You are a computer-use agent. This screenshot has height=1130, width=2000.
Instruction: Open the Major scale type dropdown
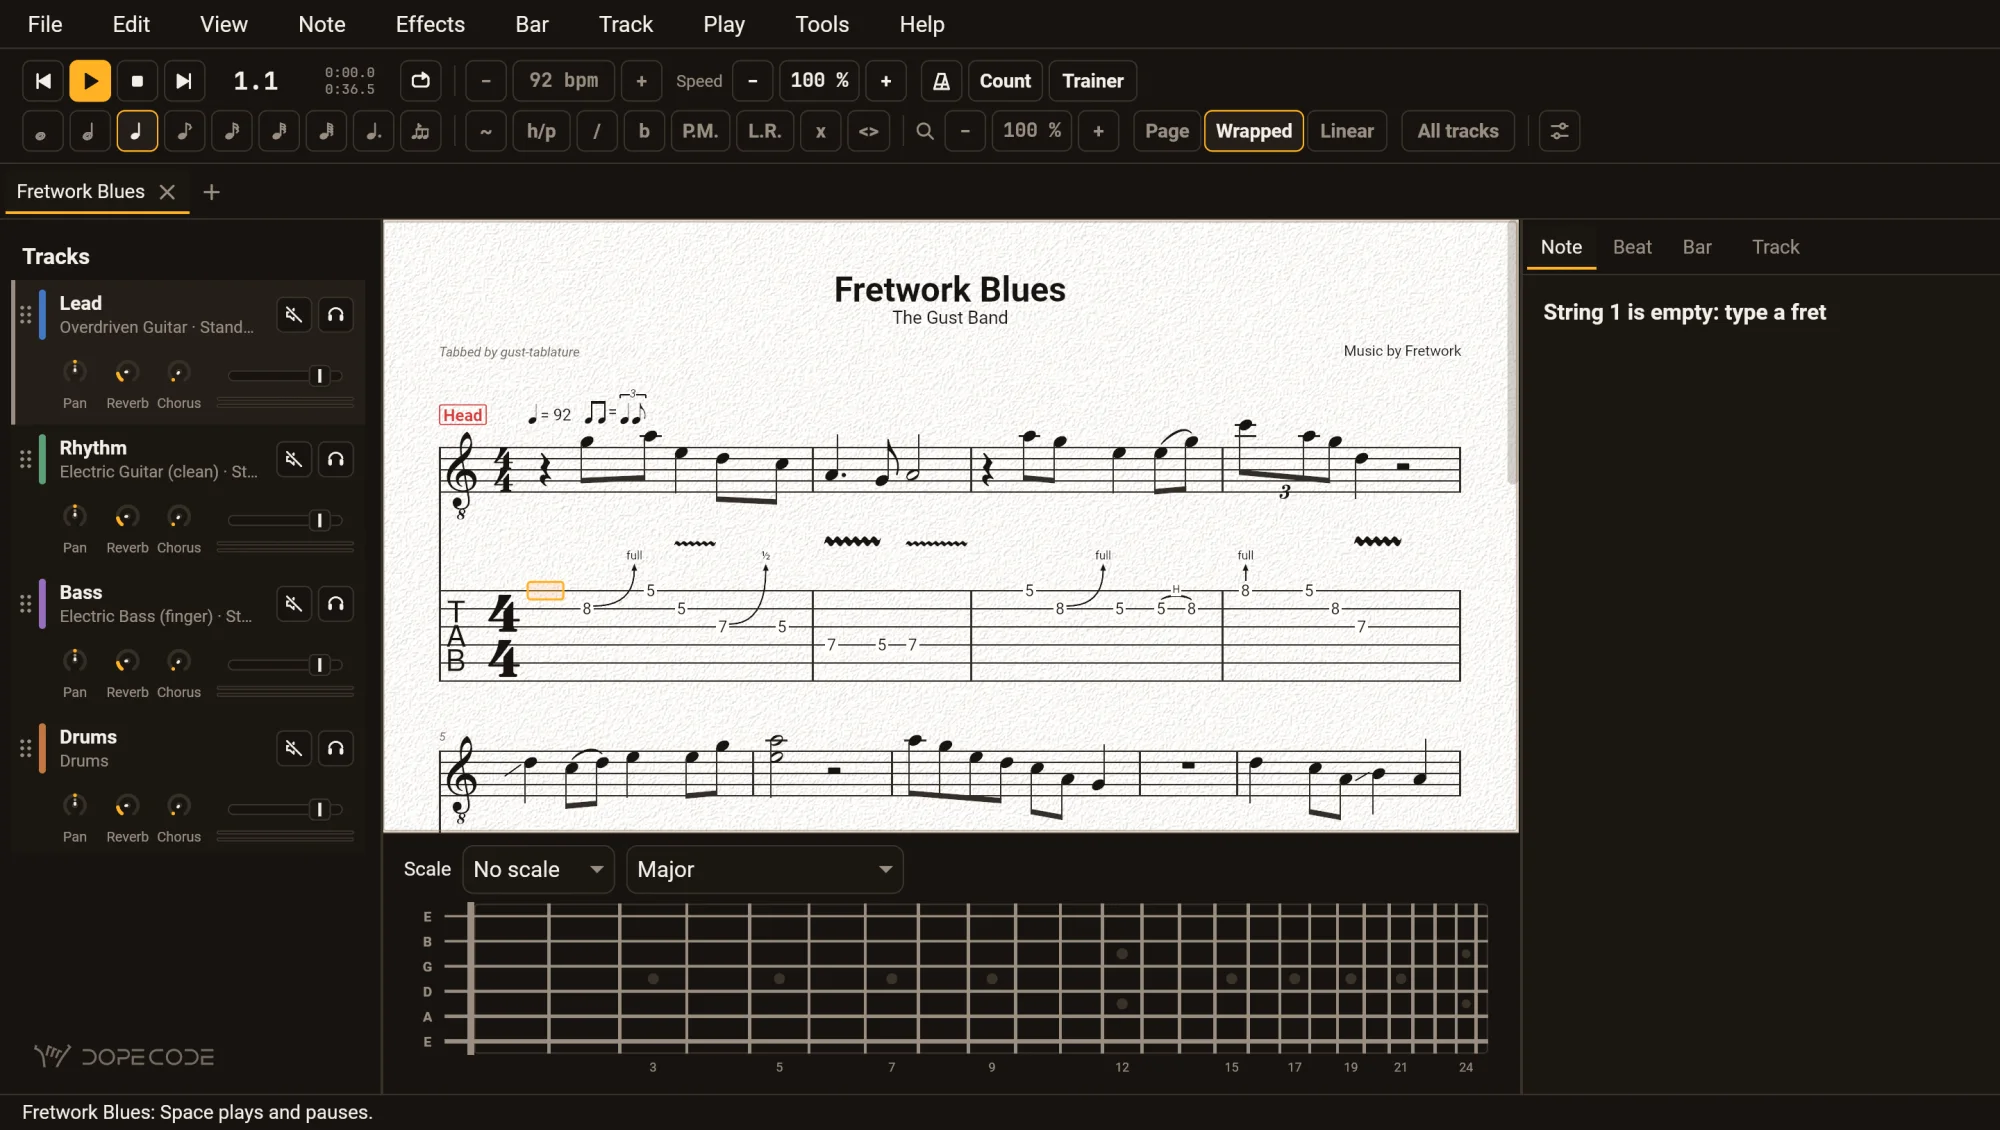pyautogui.click(x=765, y=870)
